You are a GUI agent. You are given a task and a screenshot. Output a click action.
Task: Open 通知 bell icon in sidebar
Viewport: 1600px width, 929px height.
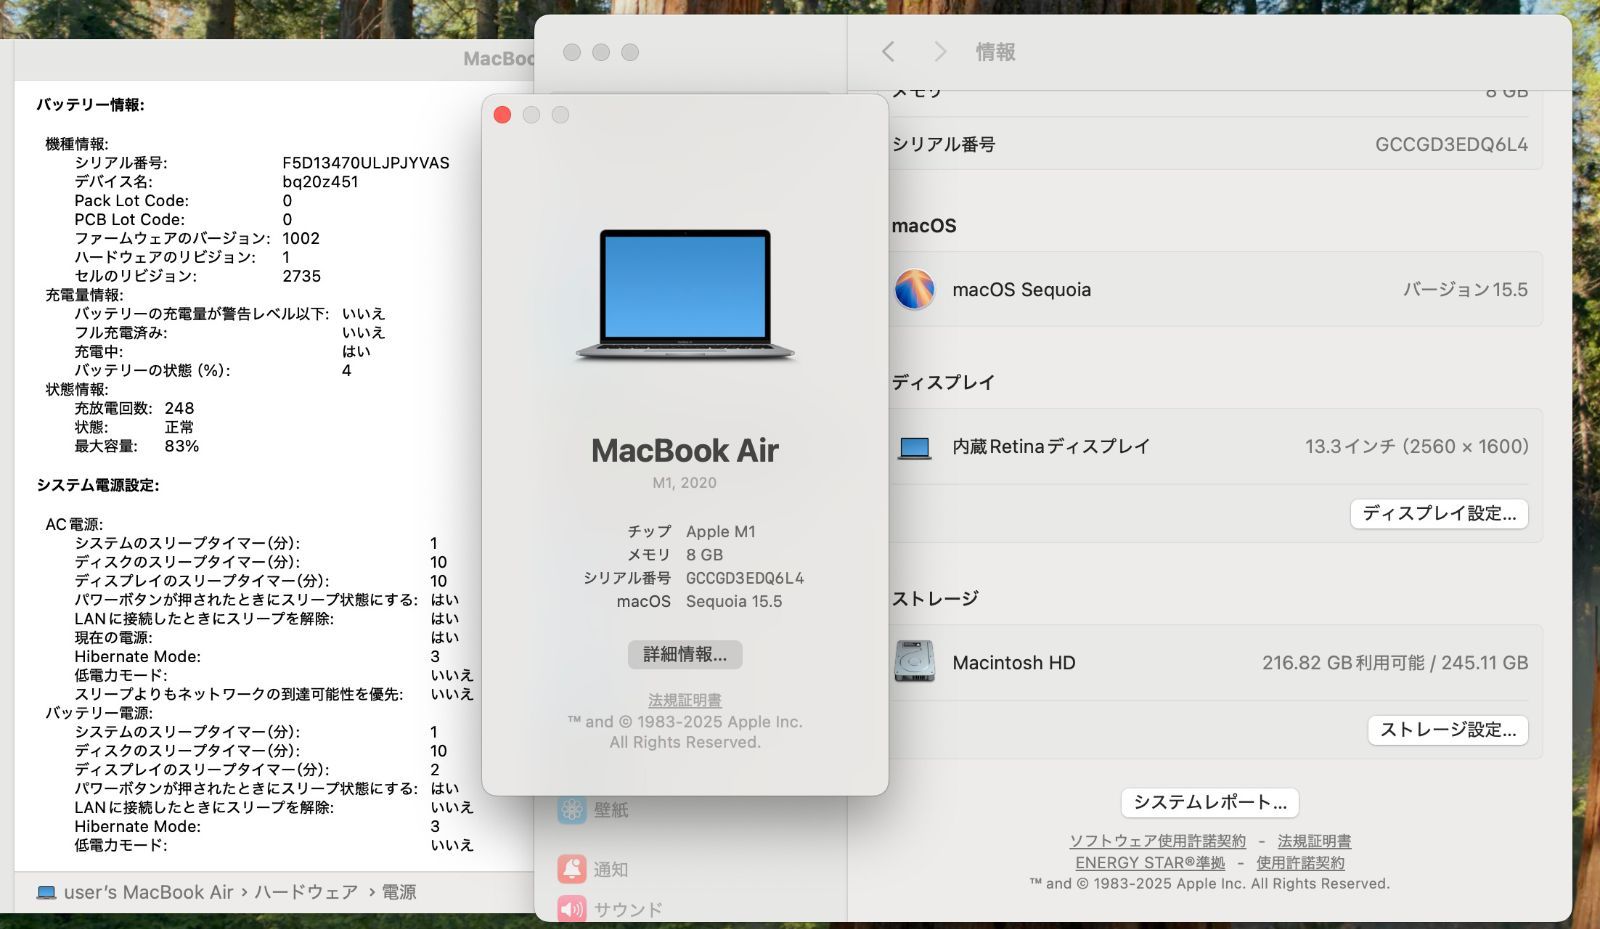coord(572,869)
